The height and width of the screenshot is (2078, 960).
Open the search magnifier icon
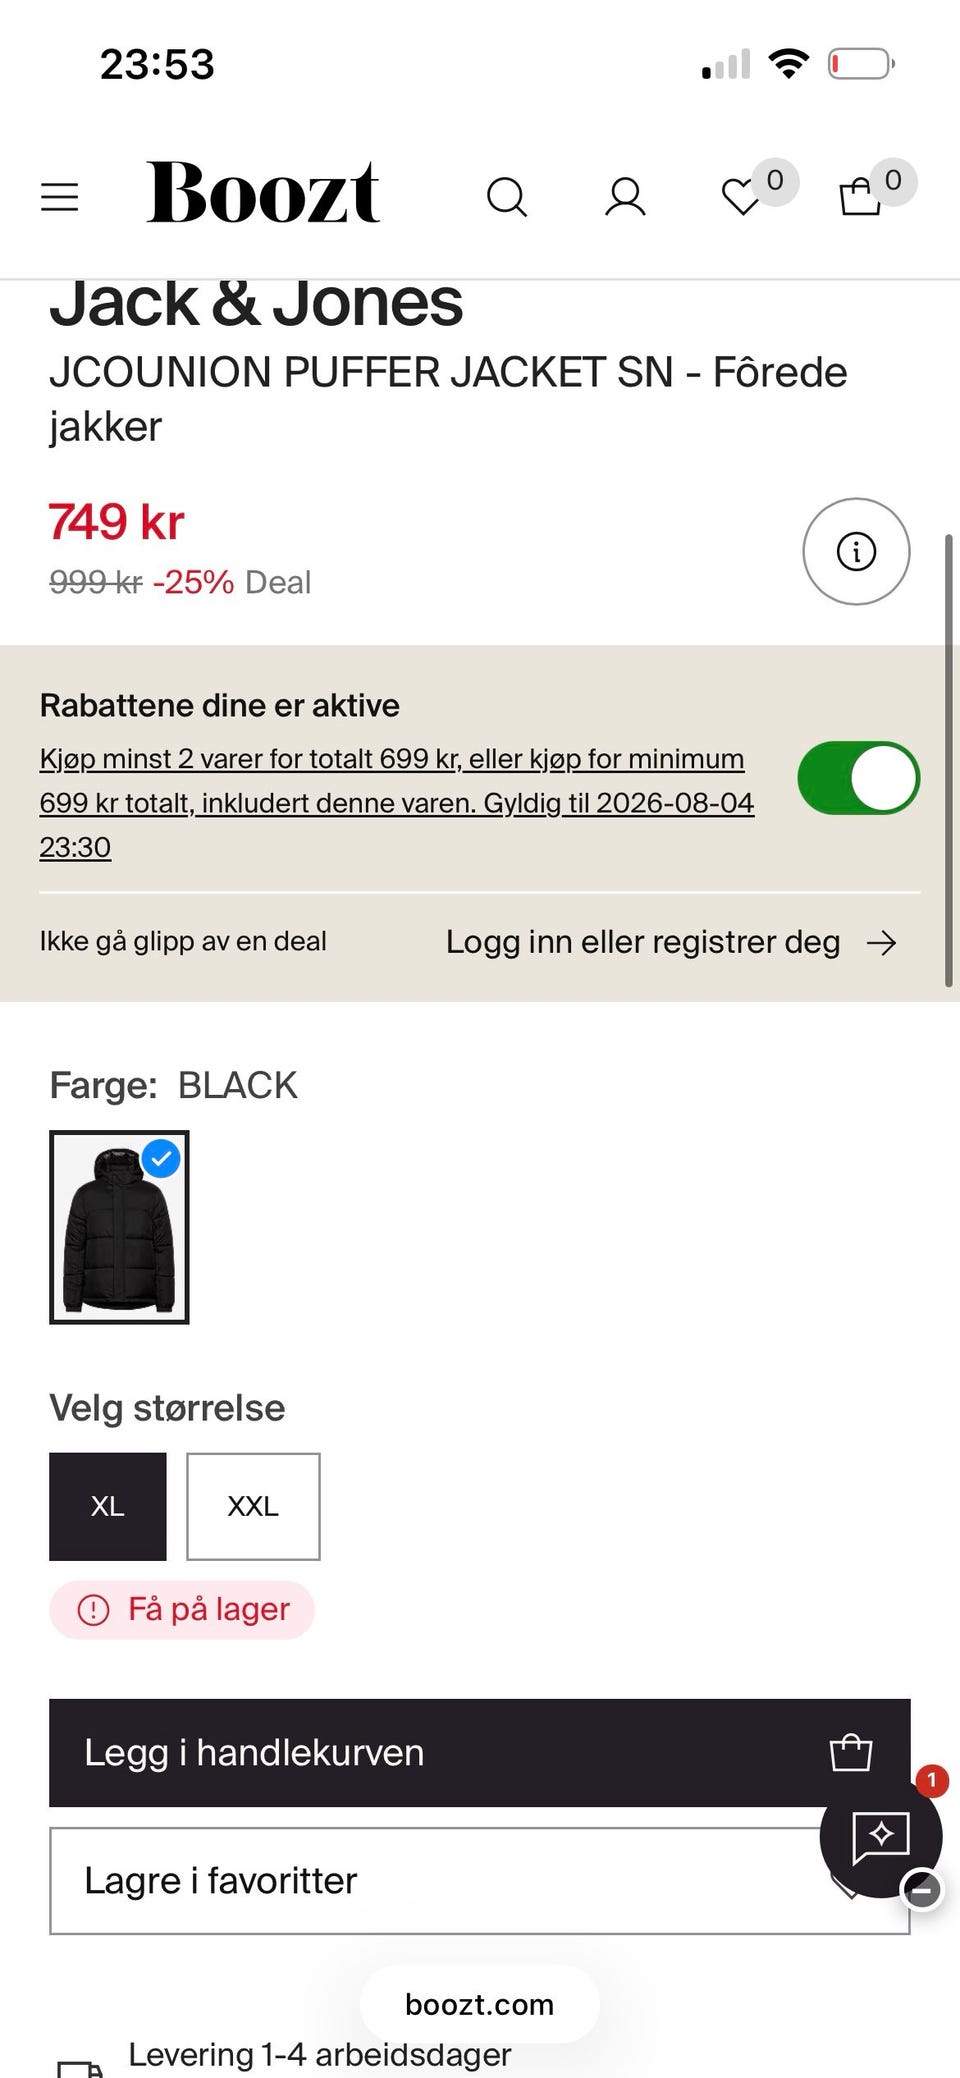tap(507, 197)
